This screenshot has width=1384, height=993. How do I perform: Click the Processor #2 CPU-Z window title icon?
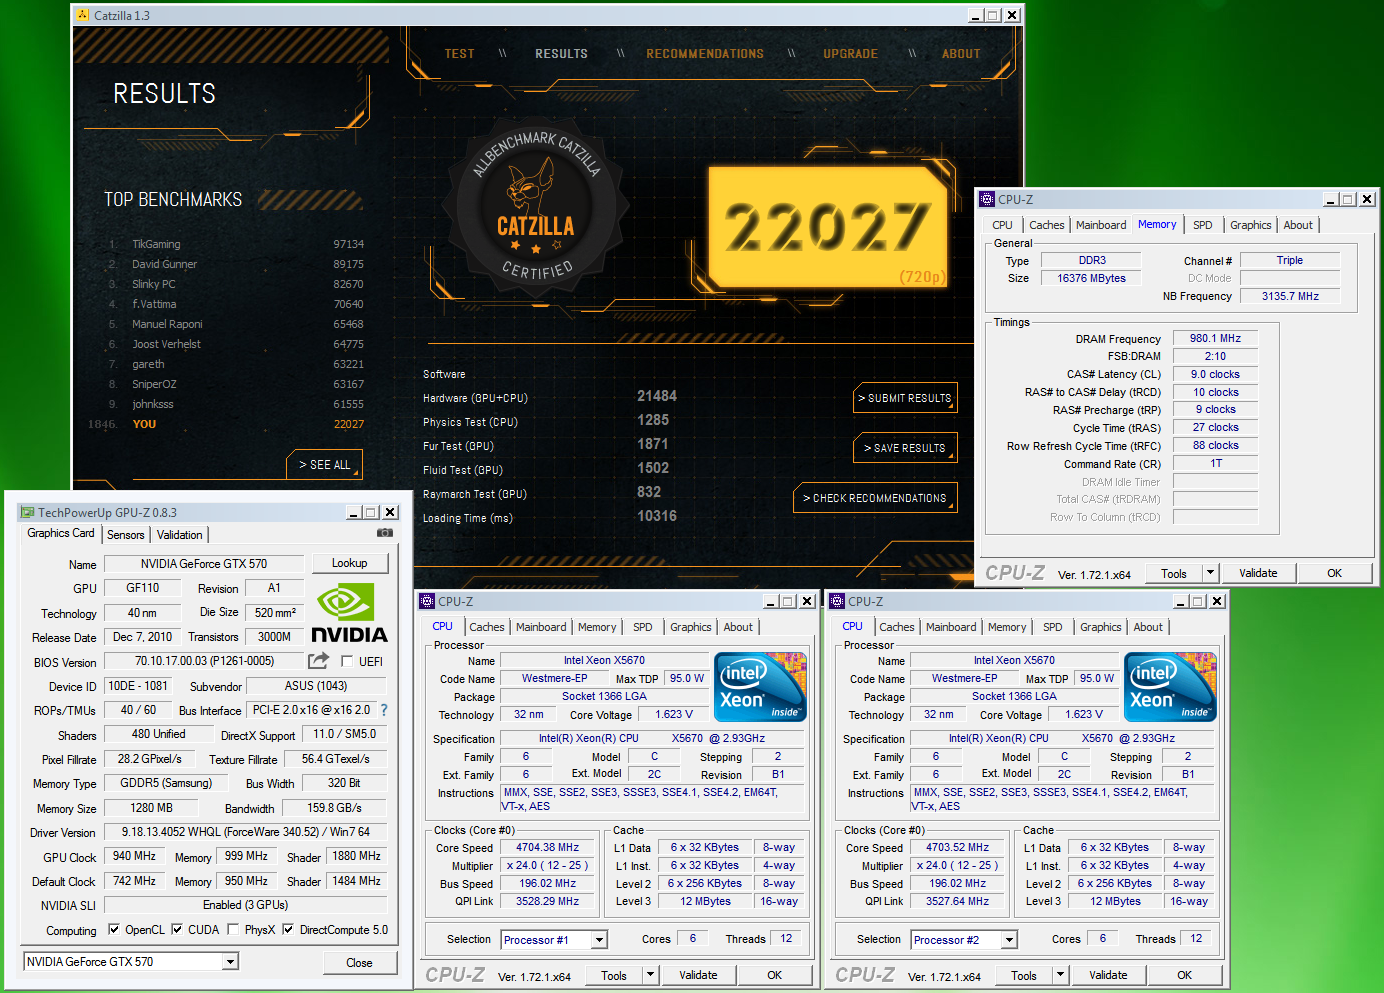coord(837,601)
